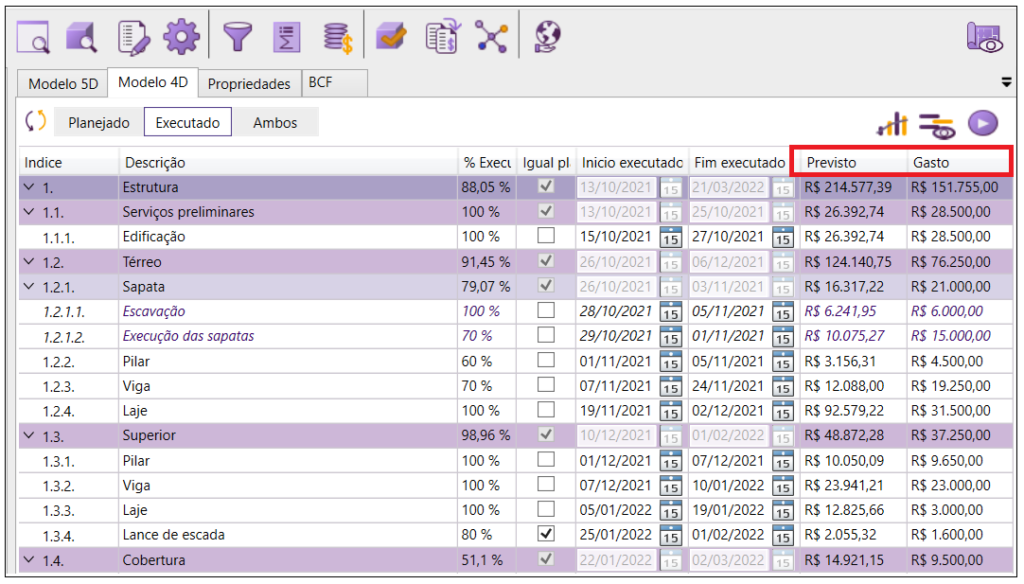Screen dimensions: 1024x584
Task: Check the Igual pl box for Pilar 1.2.2
Action: click(x=545, y=361)
